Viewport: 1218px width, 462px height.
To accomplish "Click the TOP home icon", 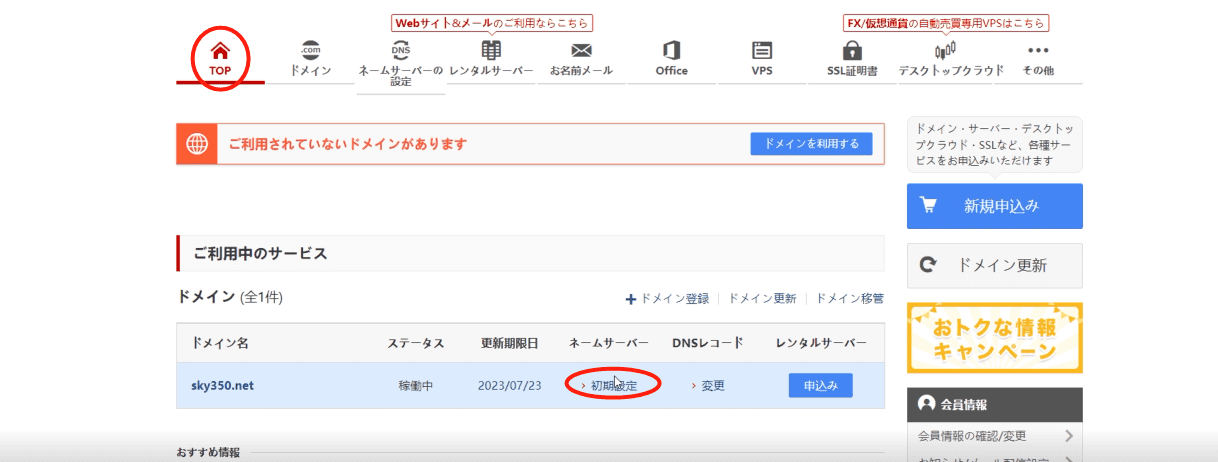I will coord(220,50).
